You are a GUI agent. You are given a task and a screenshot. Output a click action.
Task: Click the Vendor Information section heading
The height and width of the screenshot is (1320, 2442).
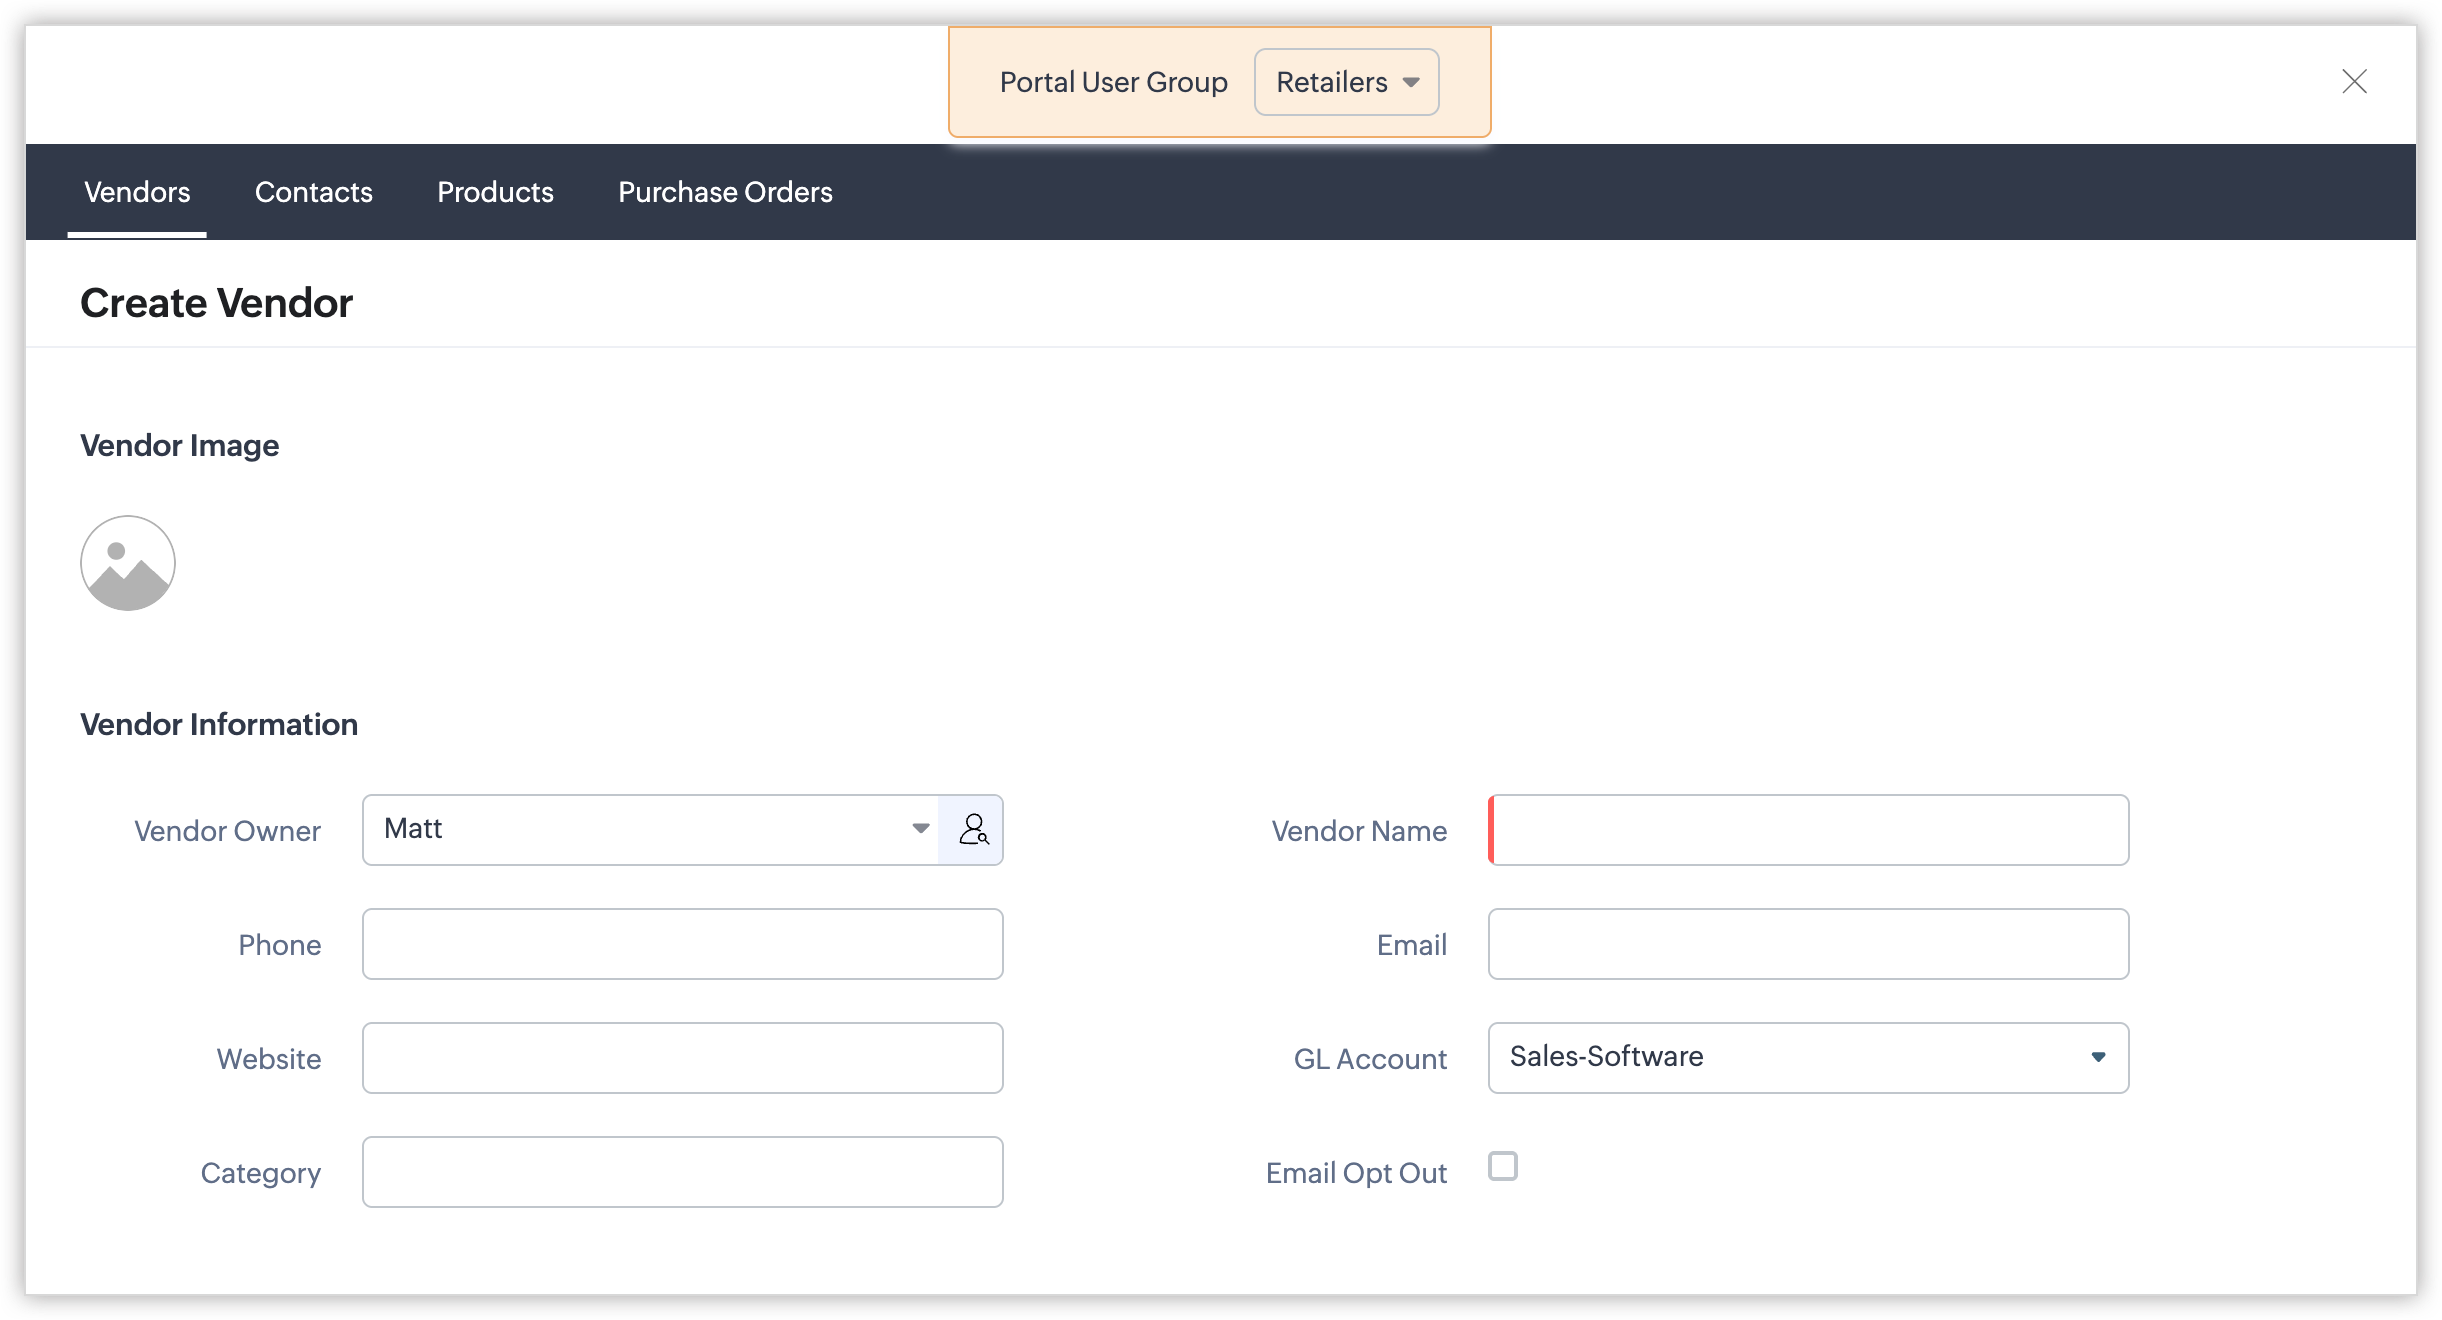(219, 724)
